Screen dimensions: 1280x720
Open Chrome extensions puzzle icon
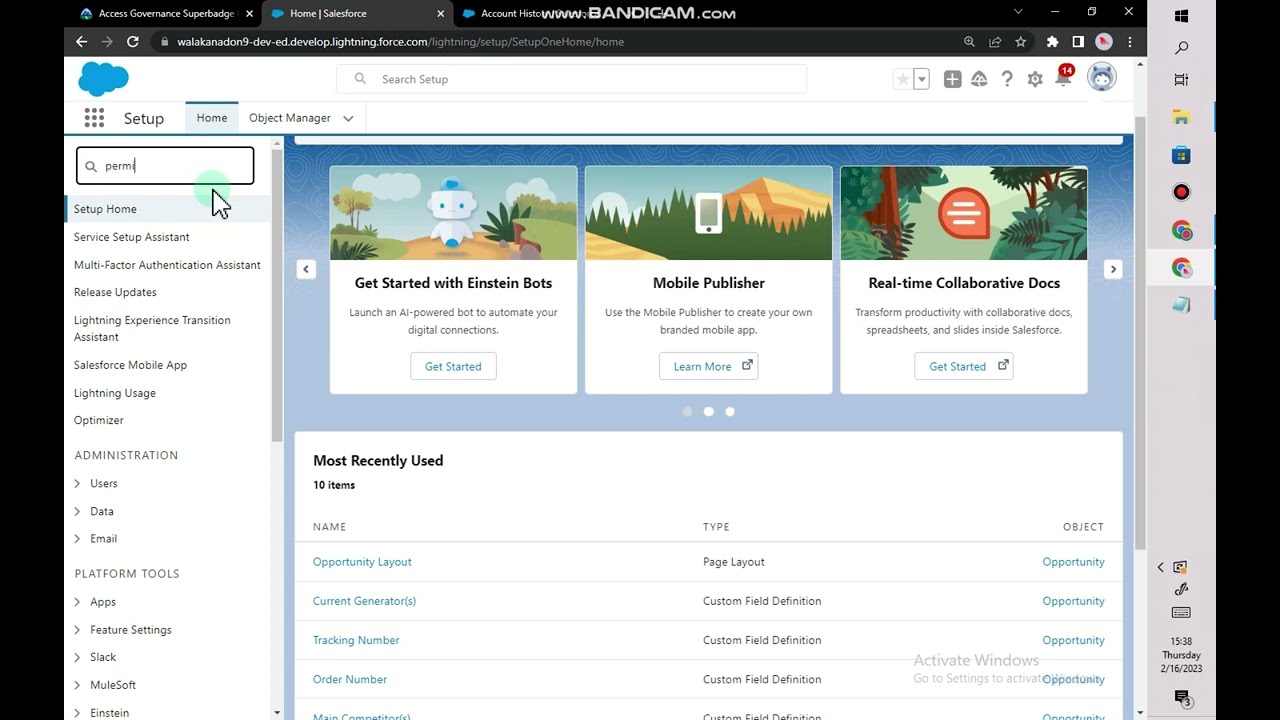click(x=1052, y=42)
